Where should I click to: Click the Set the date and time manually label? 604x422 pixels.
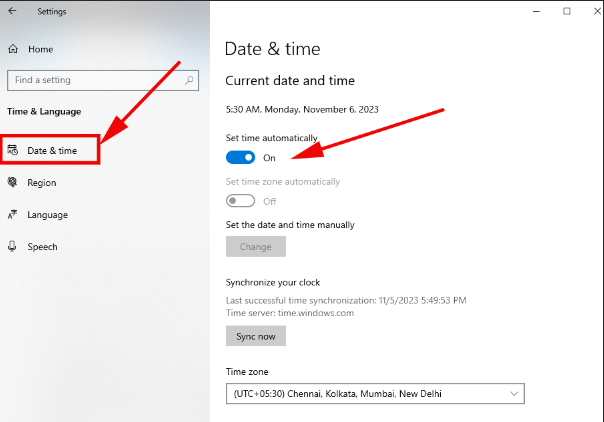pyautogui.click(x=290, y=225)
